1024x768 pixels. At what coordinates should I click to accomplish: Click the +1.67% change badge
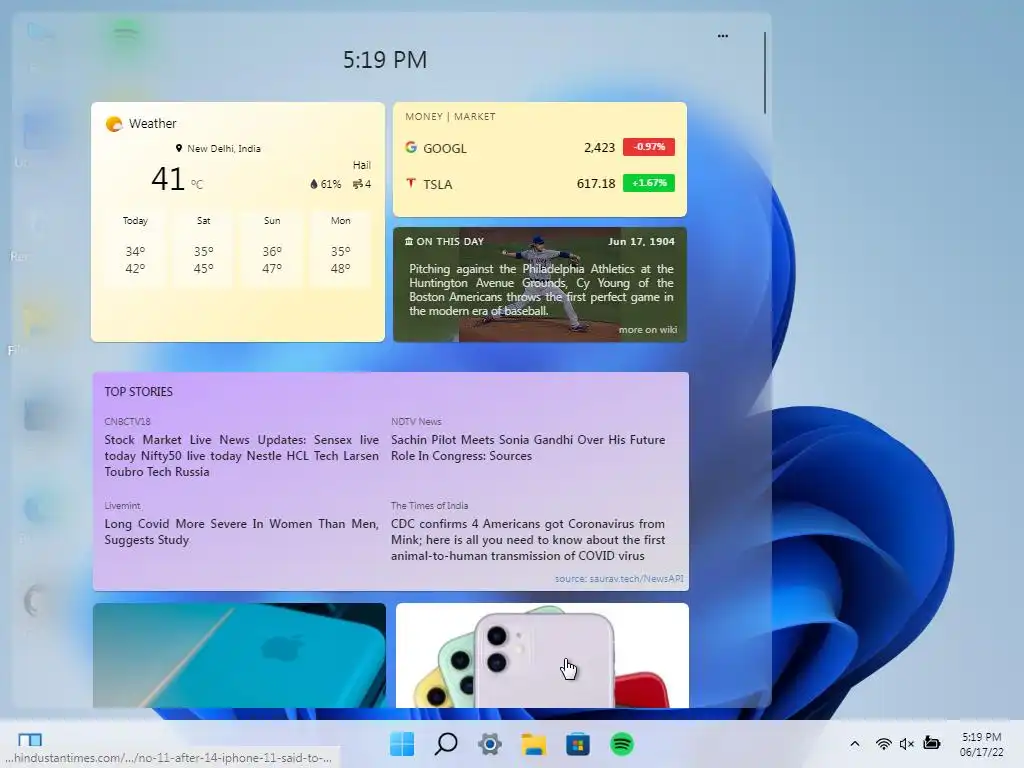[x=648, y=183]
